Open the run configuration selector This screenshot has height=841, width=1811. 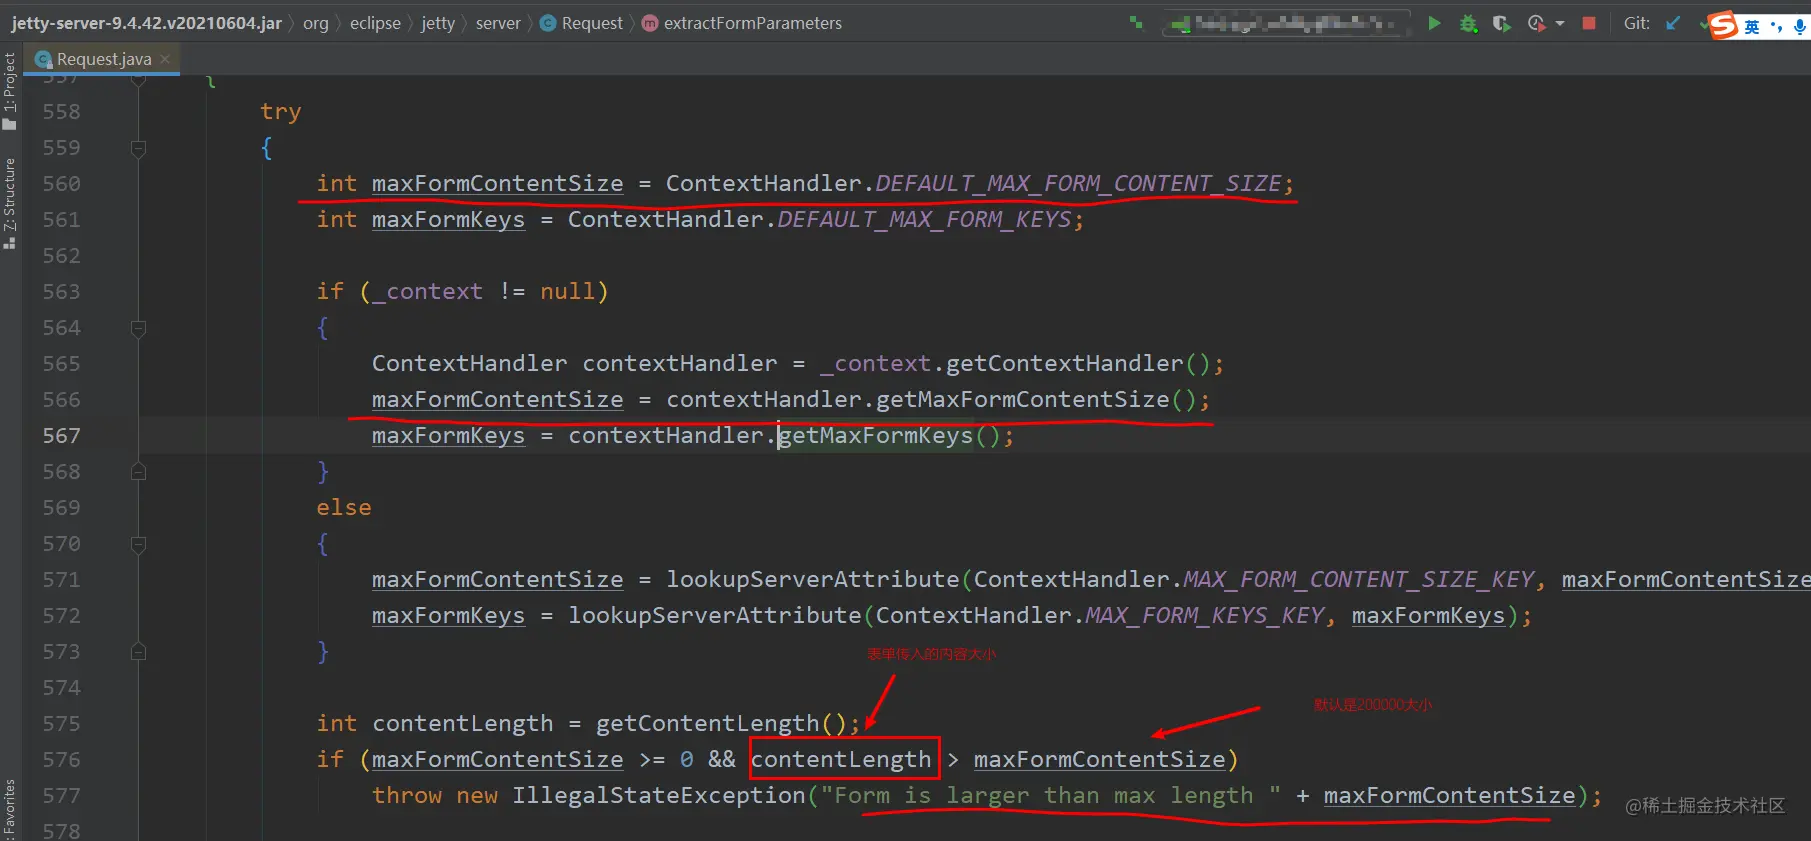coord(1286,23)
